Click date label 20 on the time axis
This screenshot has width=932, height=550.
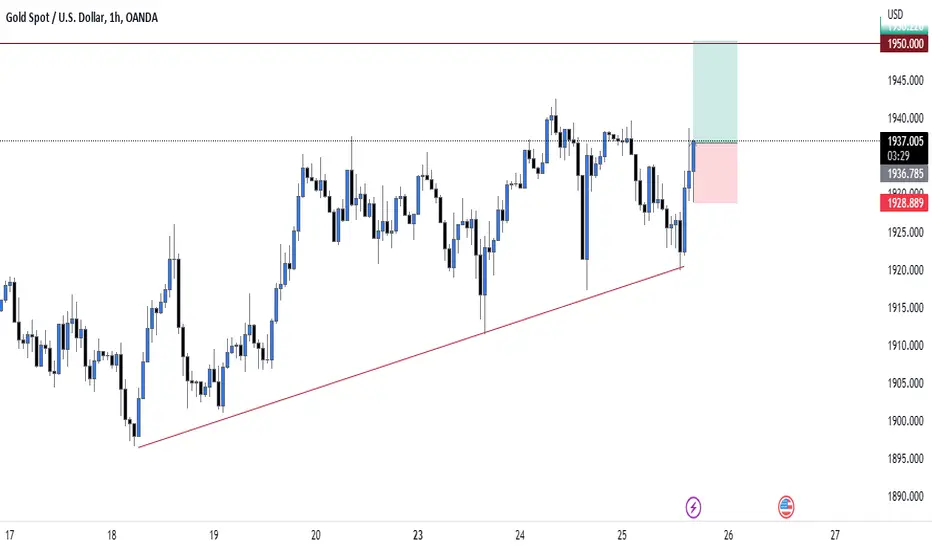(x=316, y=535)
